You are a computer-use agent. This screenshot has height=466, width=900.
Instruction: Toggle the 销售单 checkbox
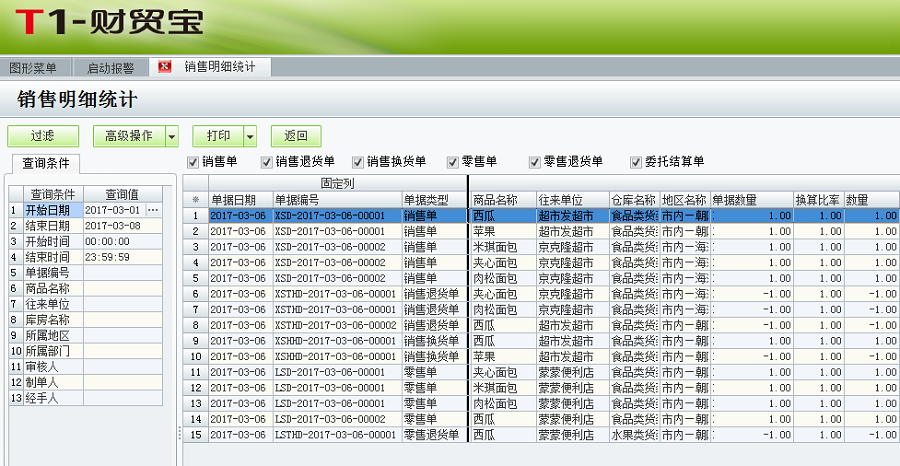click(x=192, y=162)
